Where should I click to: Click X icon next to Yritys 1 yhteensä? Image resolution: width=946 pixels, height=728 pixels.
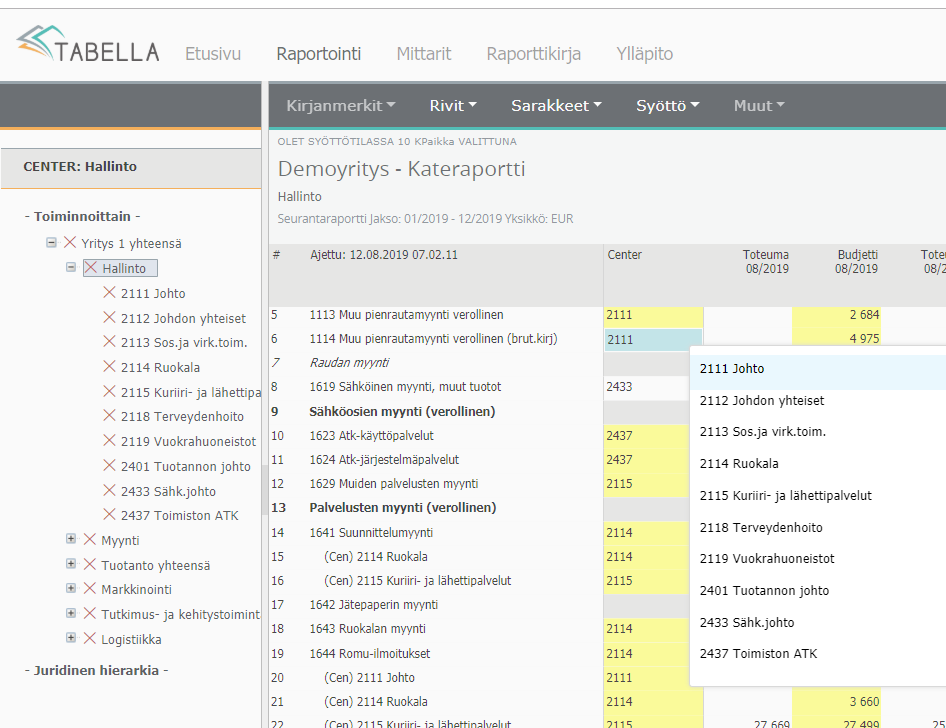[x=70, y=243]
